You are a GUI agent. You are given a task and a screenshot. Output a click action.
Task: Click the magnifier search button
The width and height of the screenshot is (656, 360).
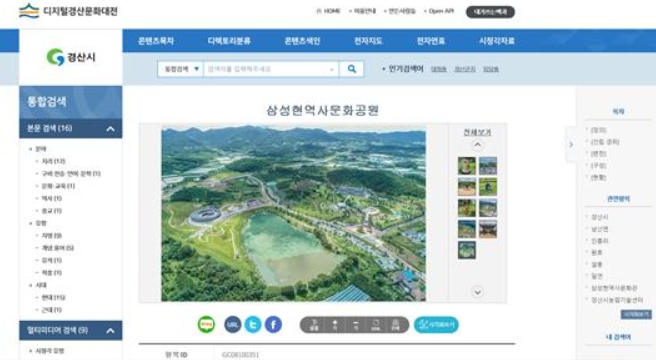pos(351,69)
